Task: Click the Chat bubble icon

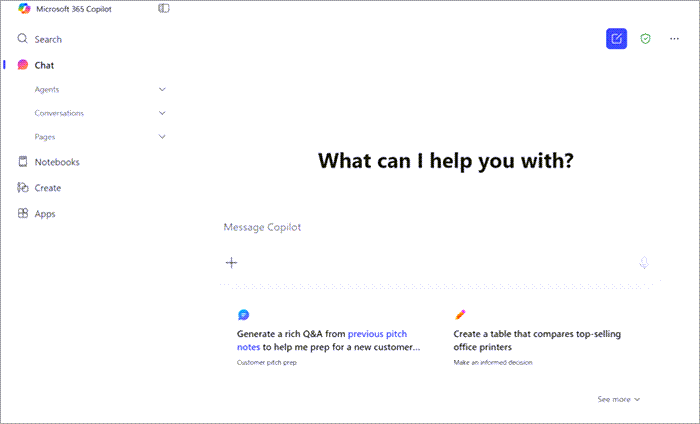Action: tap(23, 65)
